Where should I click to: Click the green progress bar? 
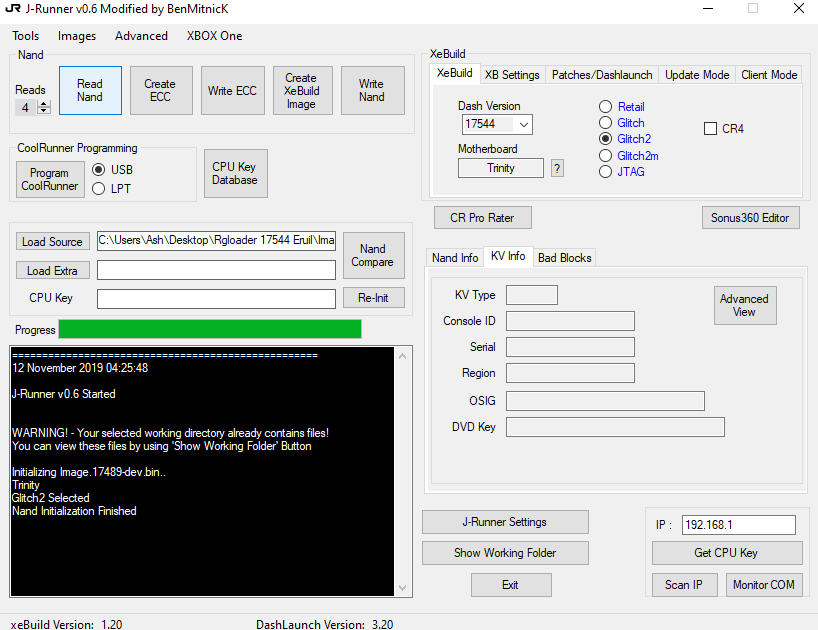210,329
